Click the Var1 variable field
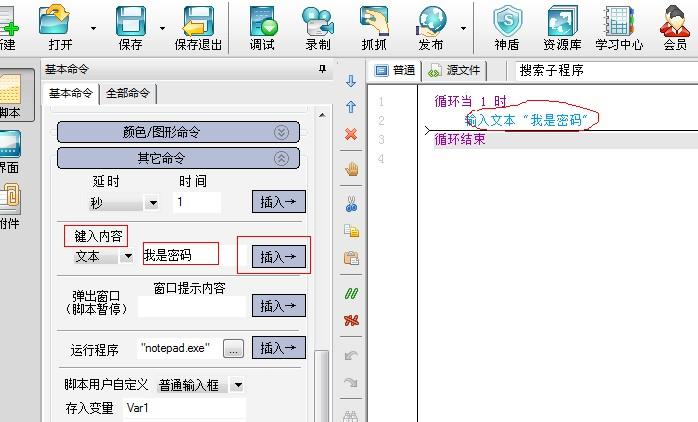Image resolution: width=698 pixels, height=422 pixels. (x=184, y=408)
